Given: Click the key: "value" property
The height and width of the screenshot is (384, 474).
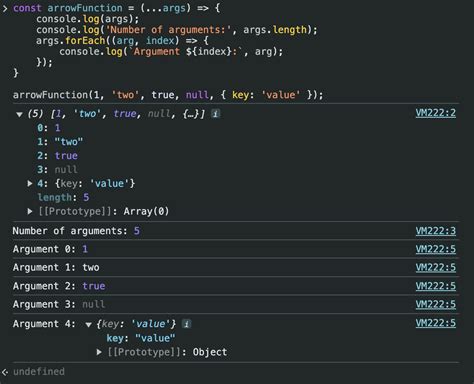Looking at the screenshot, I should click(x=141, y=338).
